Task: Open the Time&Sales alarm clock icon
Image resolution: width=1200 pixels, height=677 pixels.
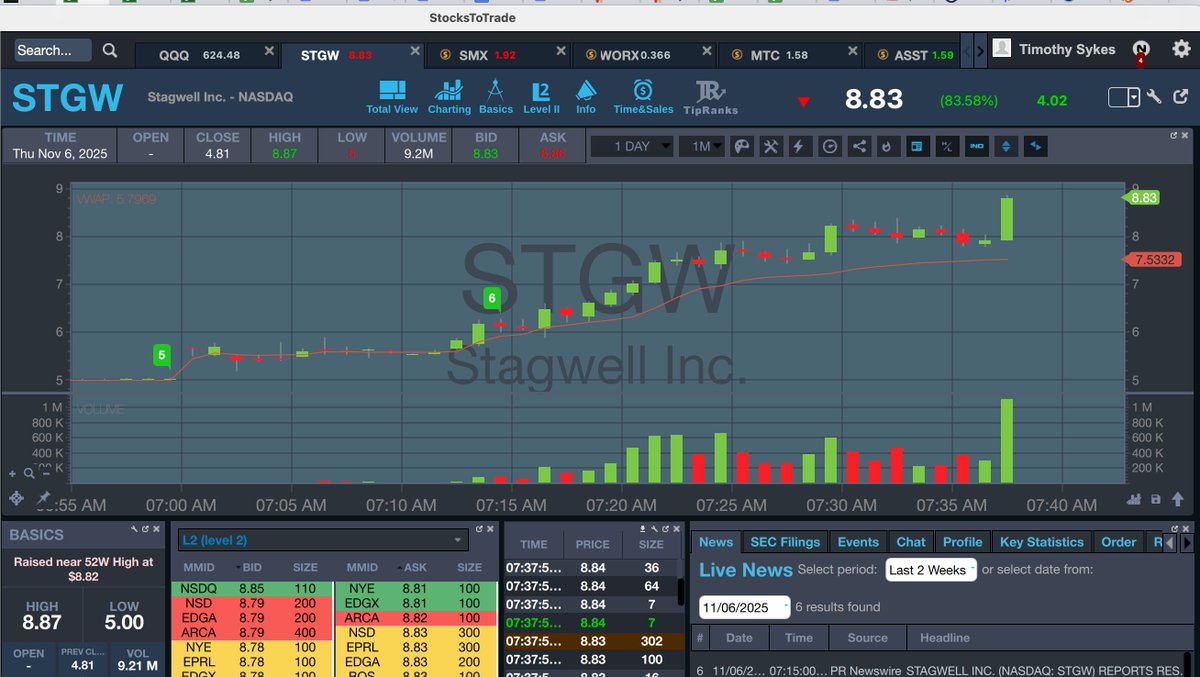Action: 643,97
